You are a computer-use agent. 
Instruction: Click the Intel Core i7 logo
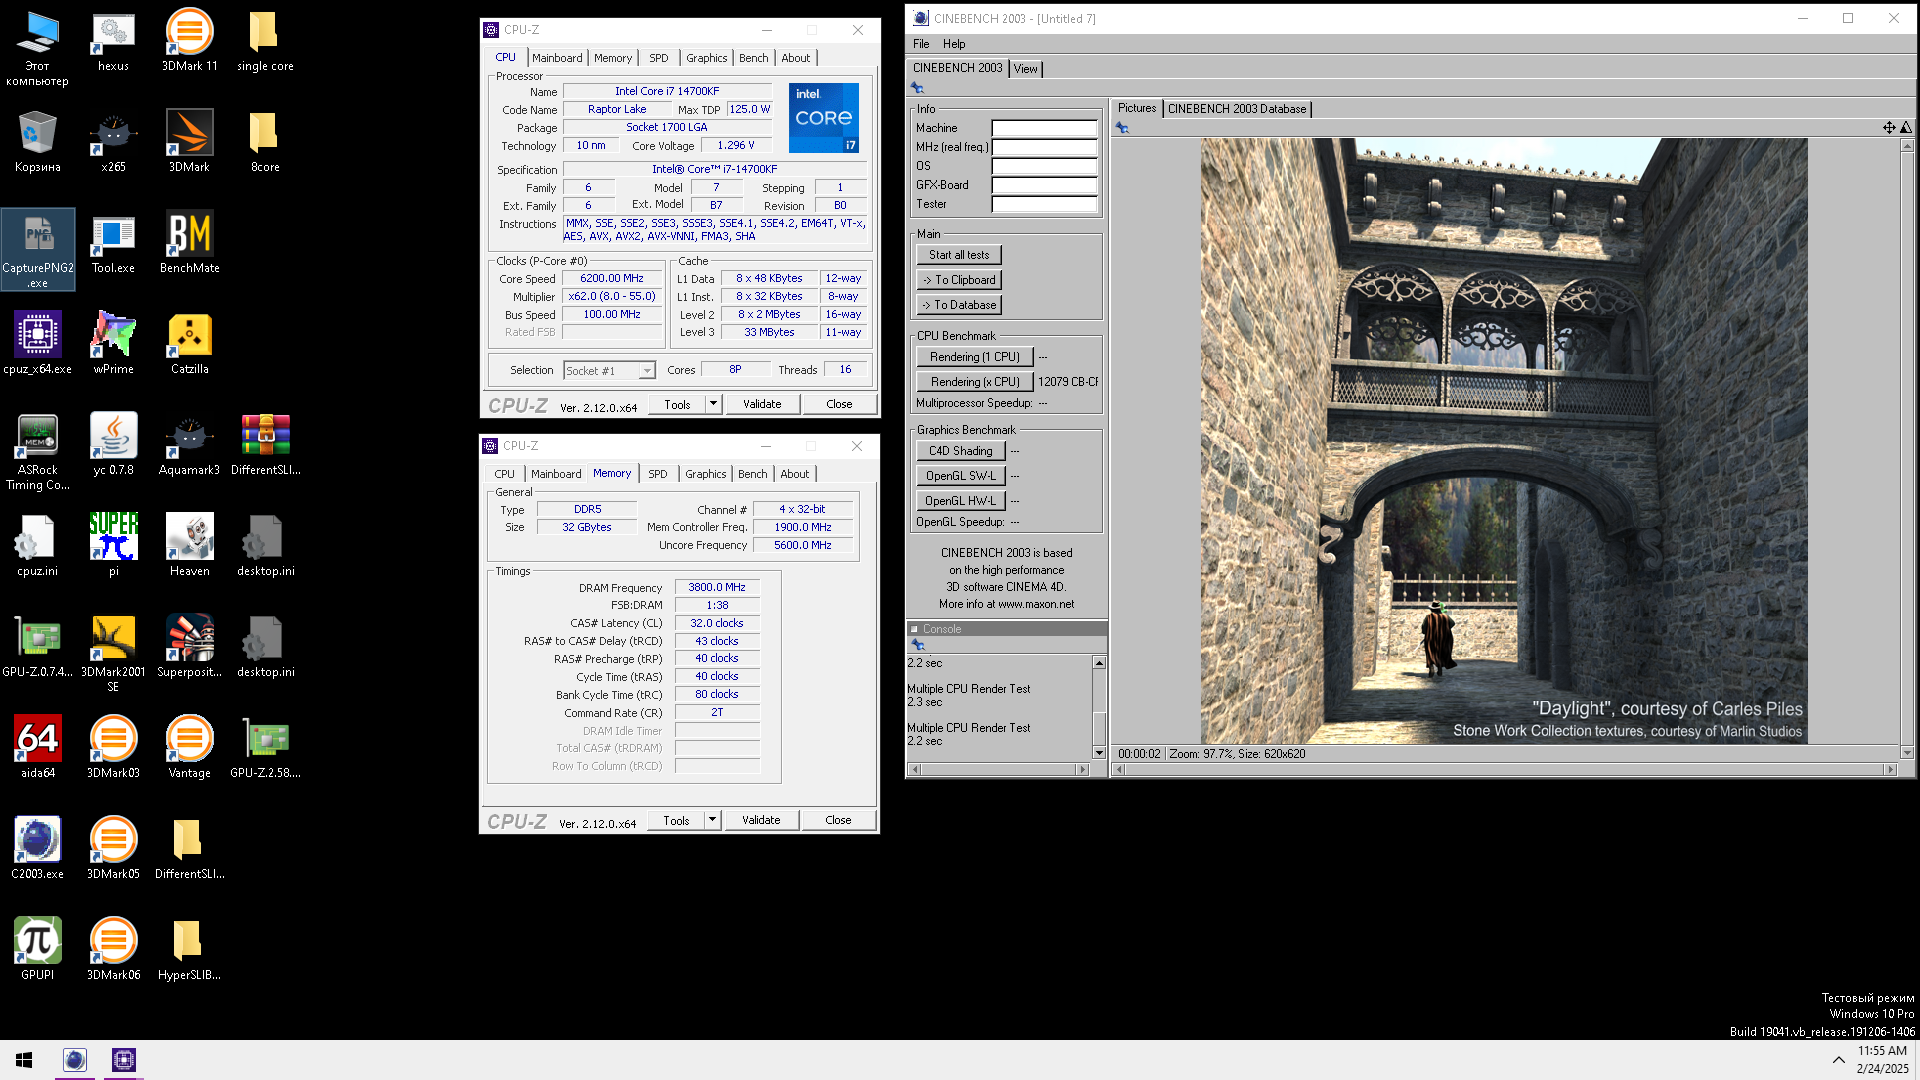pyautogui.click(x=823, y=118)
